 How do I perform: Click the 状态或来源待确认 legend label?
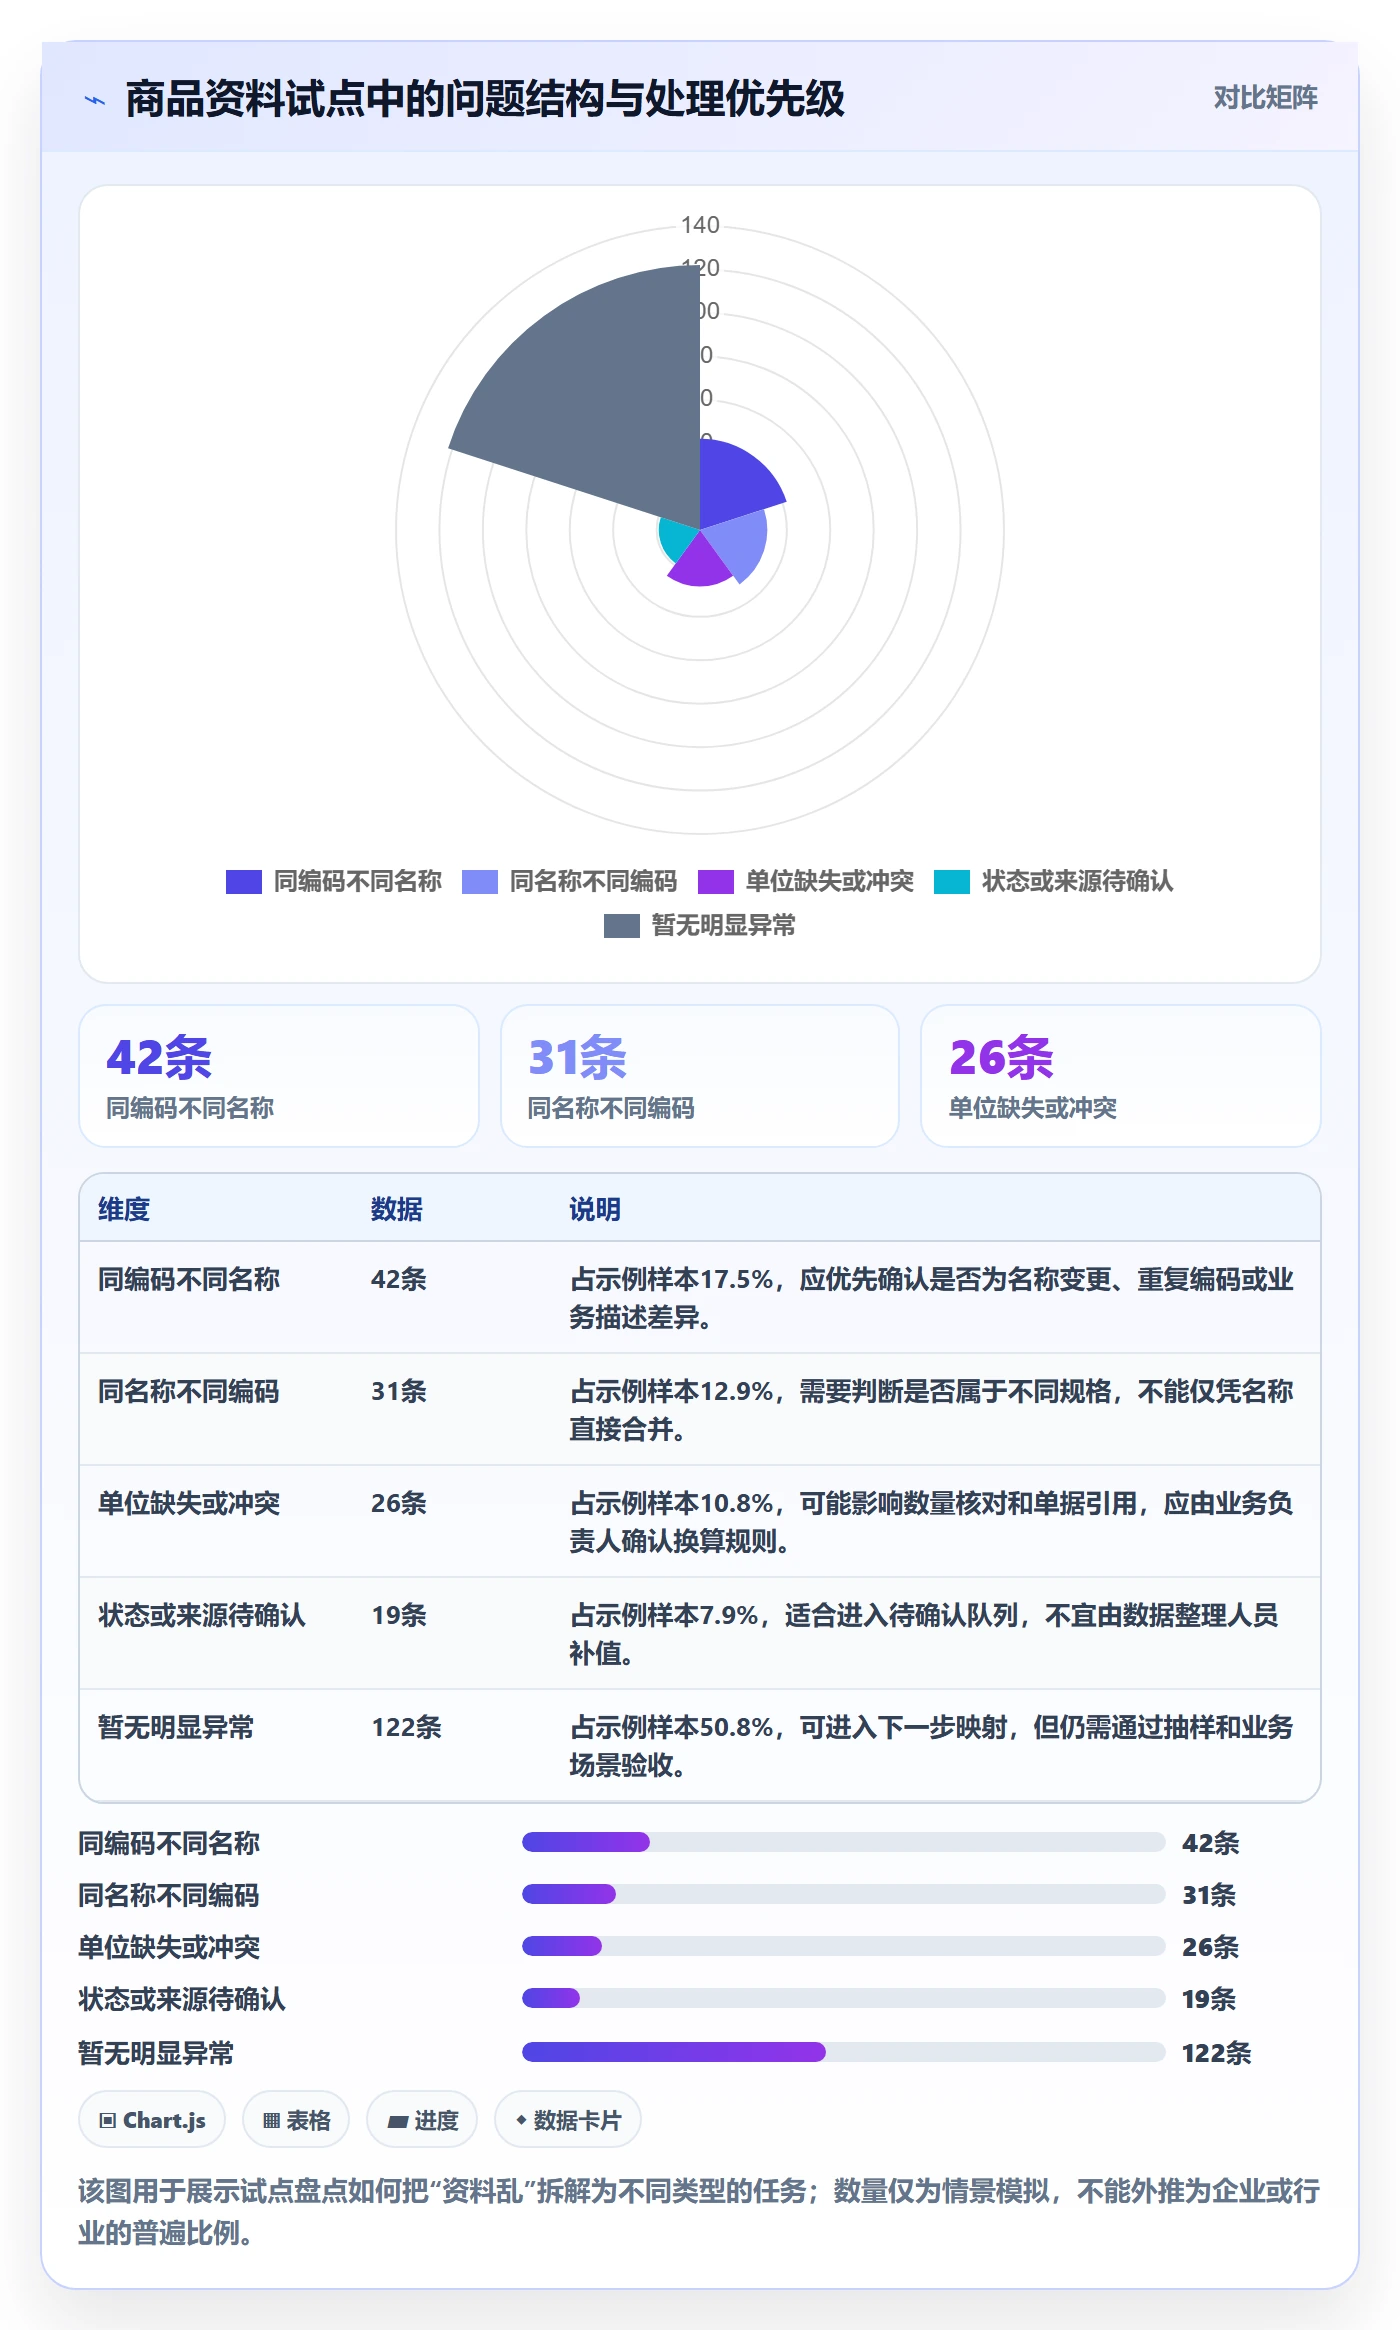(x=1077, y=881)
